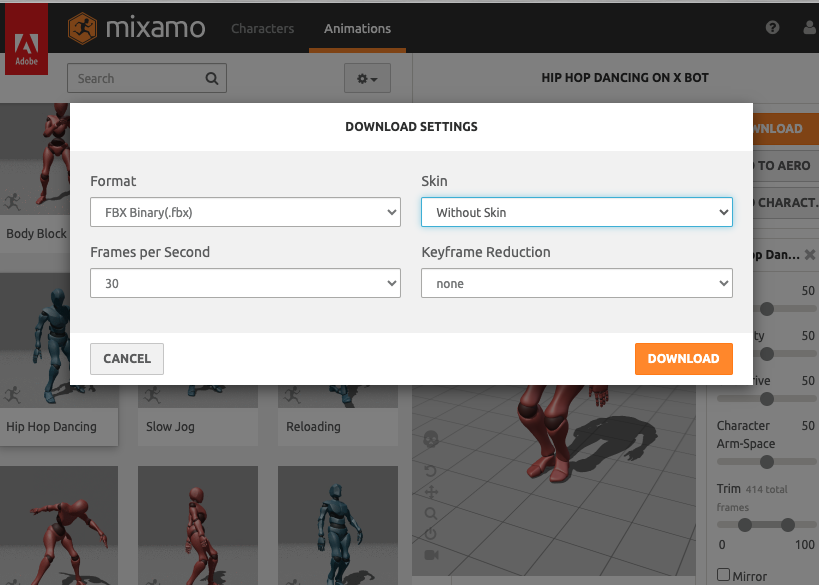Click the power icon in viewer toolbar
819x585 pixels.
pos(430,534)
